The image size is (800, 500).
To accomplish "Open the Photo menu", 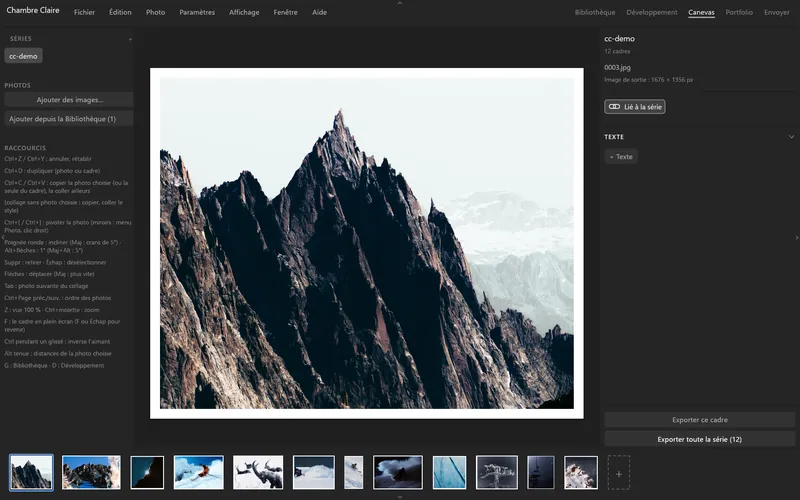I will click(156, 12).
